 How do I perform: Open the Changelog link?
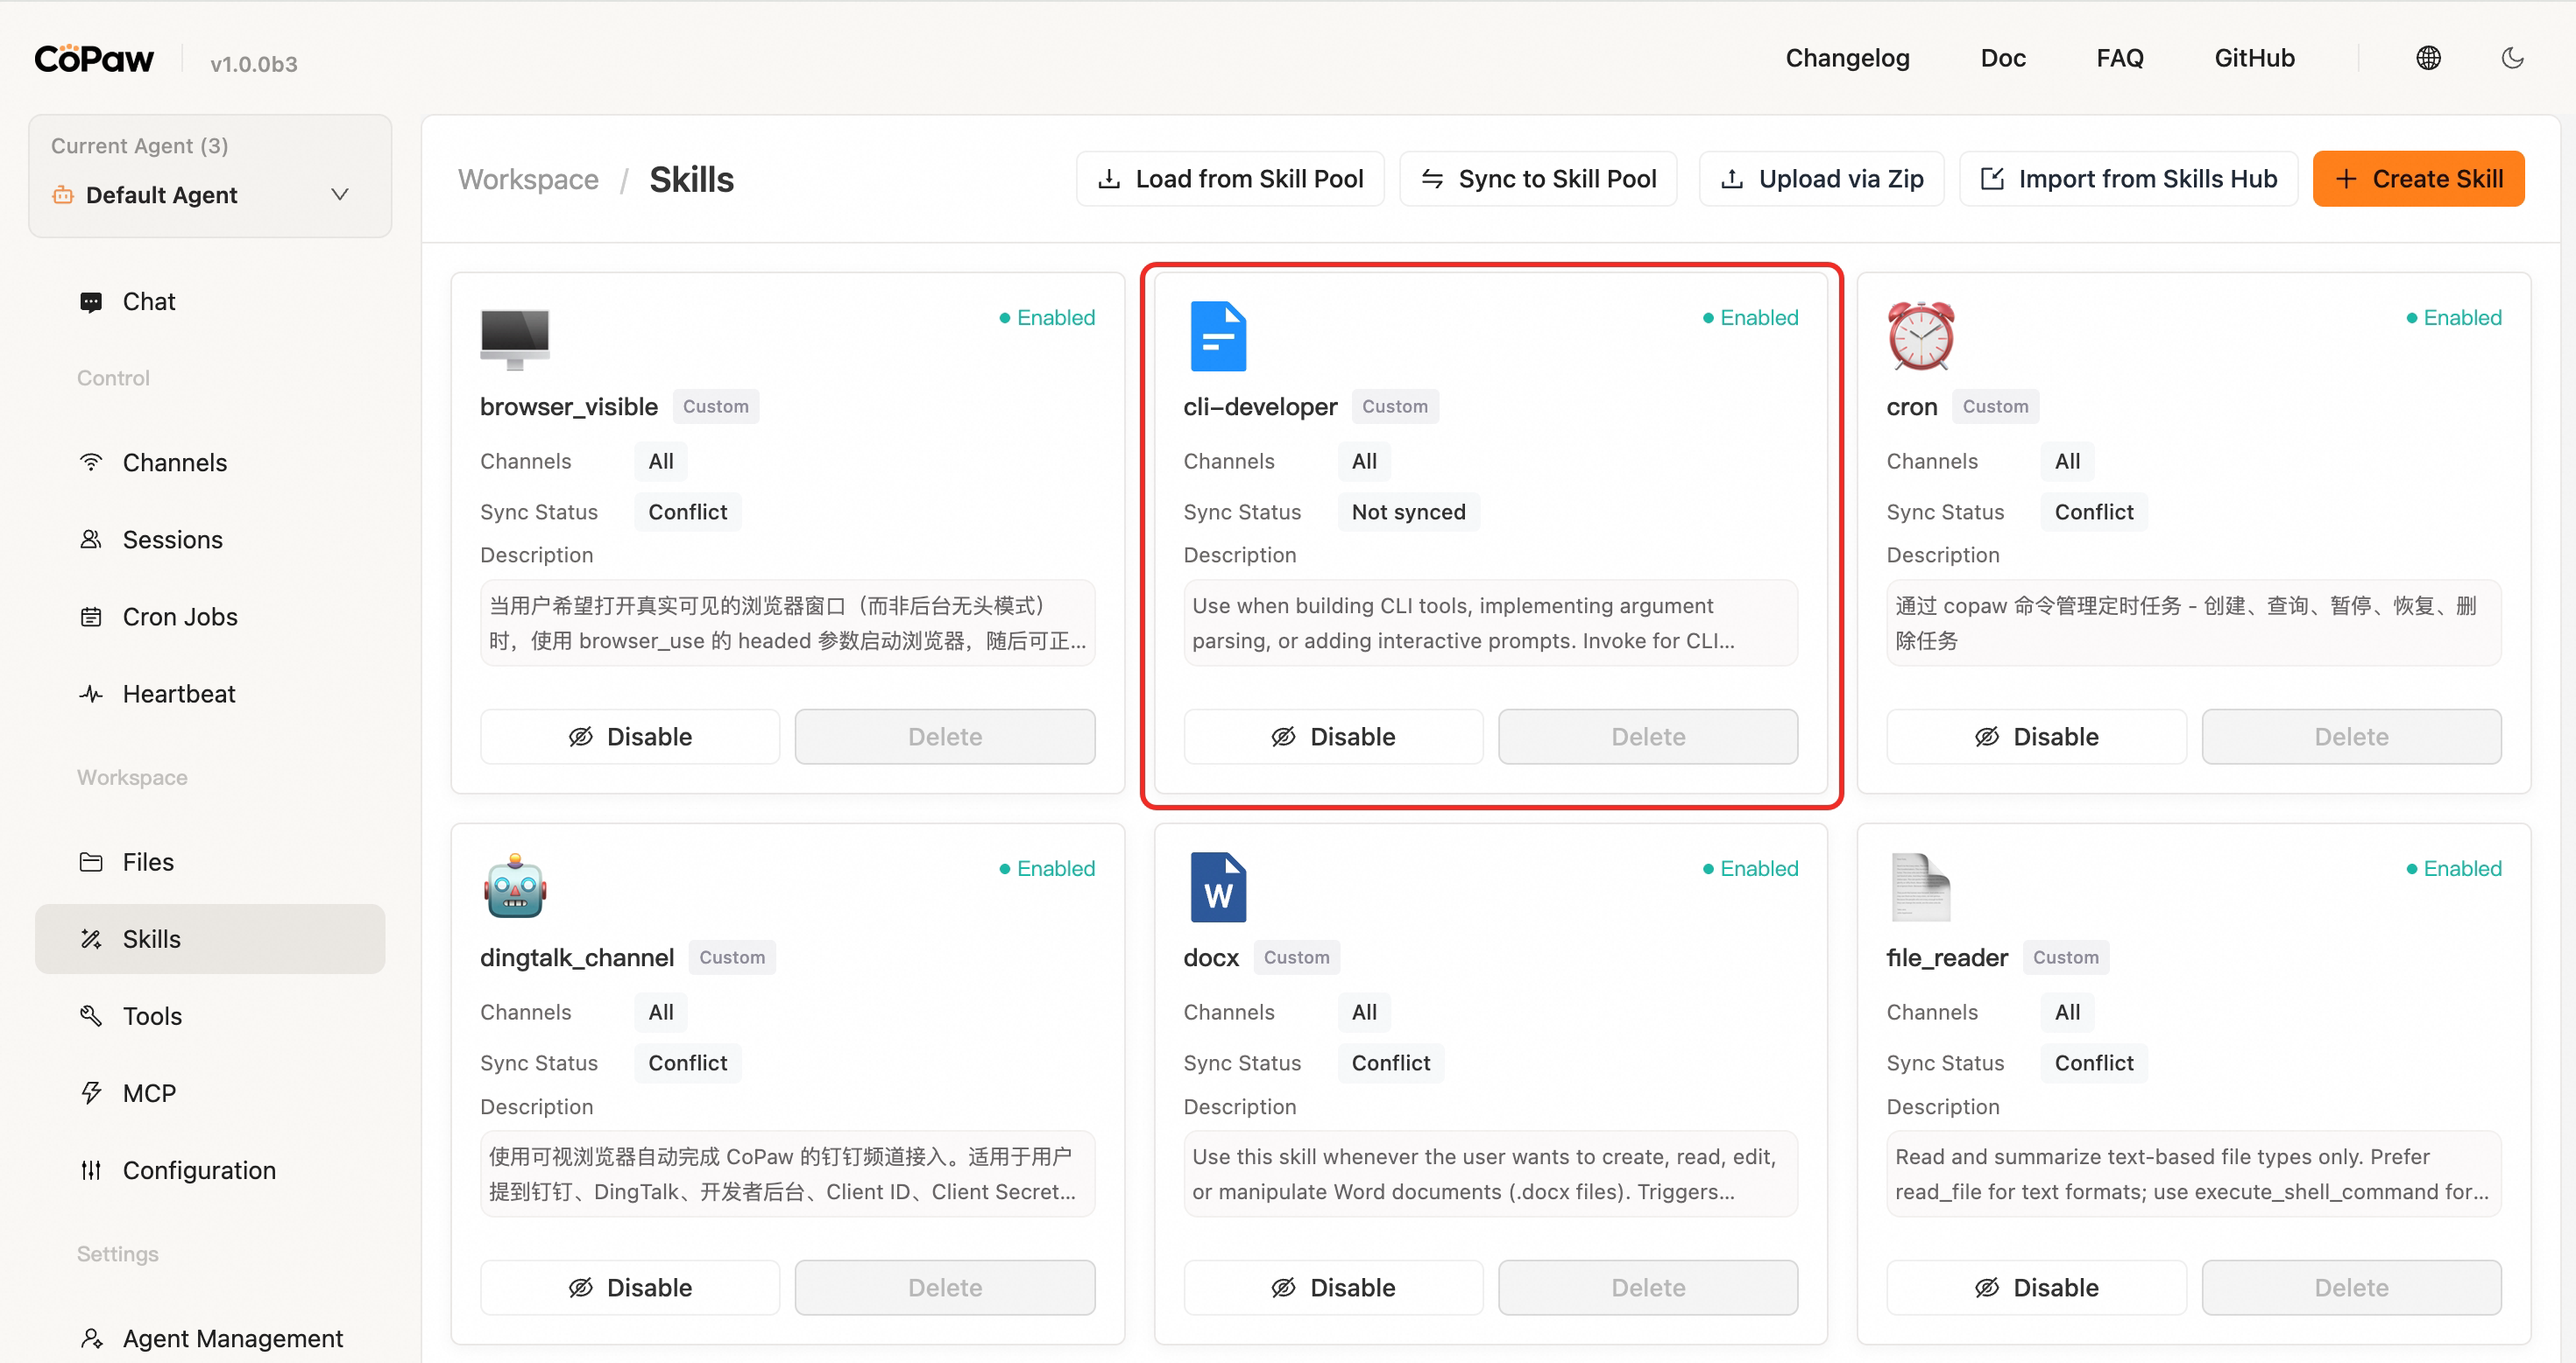1847,58
